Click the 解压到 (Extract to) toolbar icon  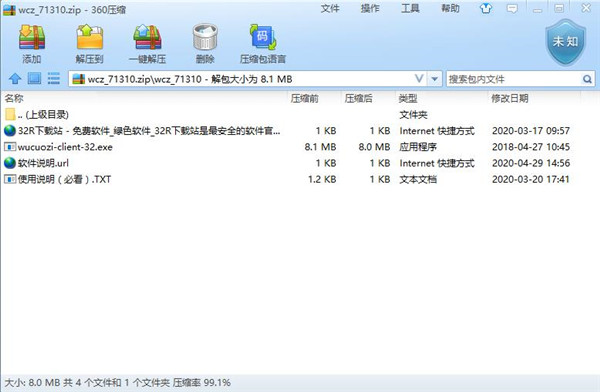pyautogui.click(x=90, y=38)
